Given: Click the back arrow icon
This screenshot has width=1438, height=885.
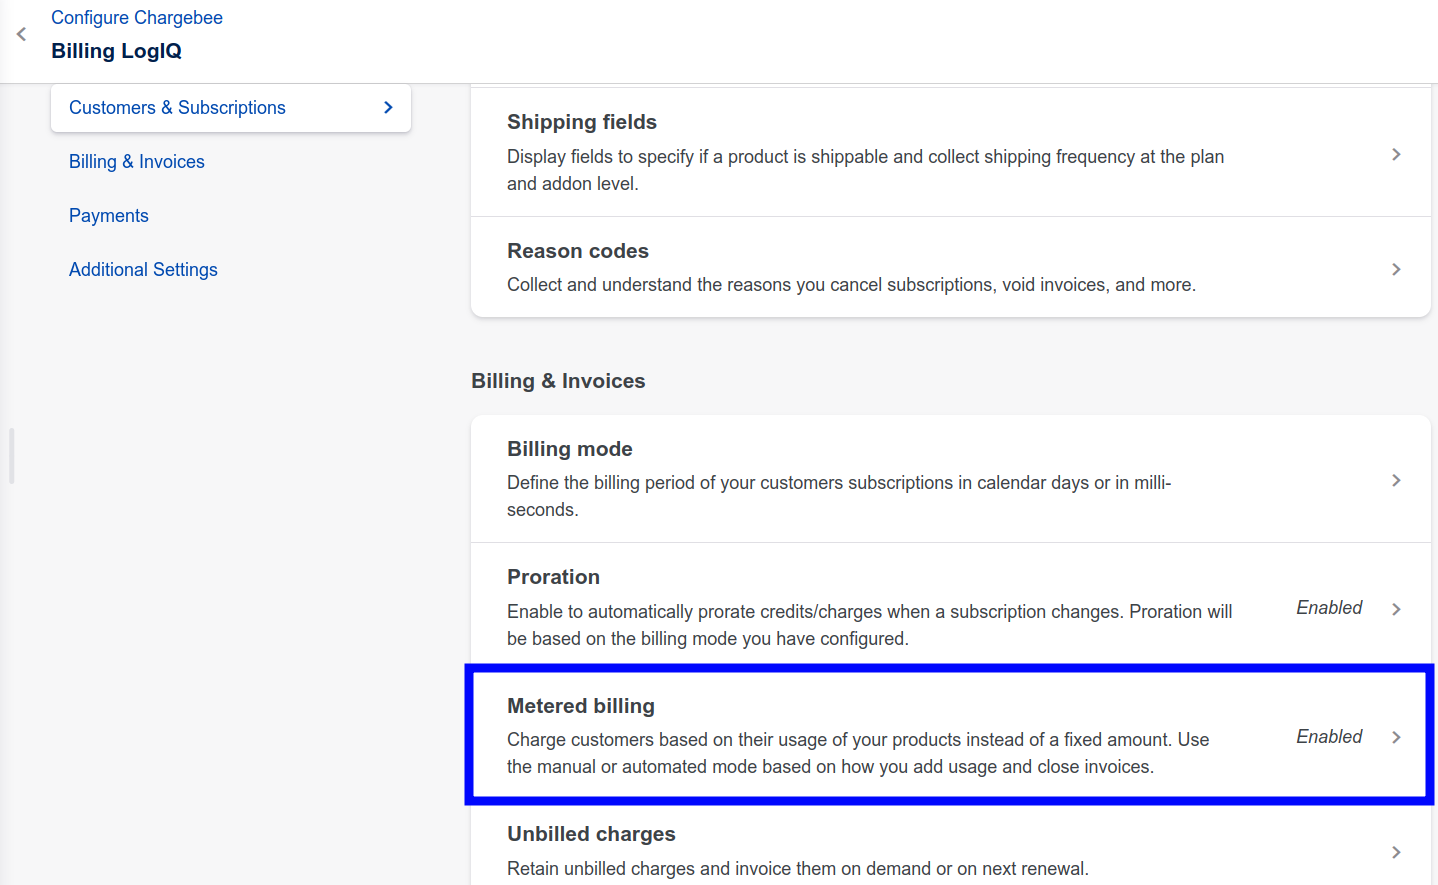Looking at the screenshot, I should (21, 34).
